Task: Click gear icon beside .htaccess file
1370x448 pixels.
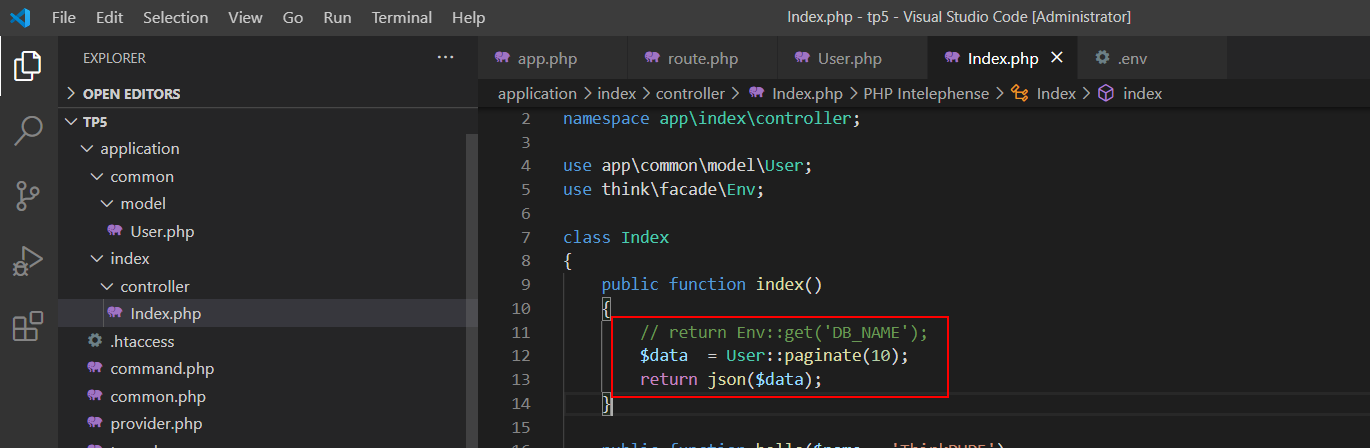Action: 95,341
